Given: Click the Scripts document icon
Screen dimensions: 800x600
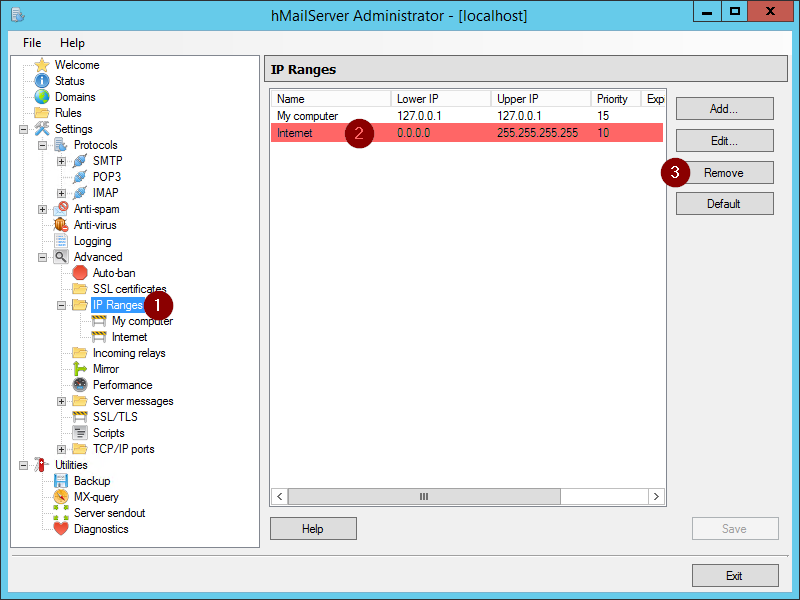Looking at the screenshot, I should click(x=80, y=433).
